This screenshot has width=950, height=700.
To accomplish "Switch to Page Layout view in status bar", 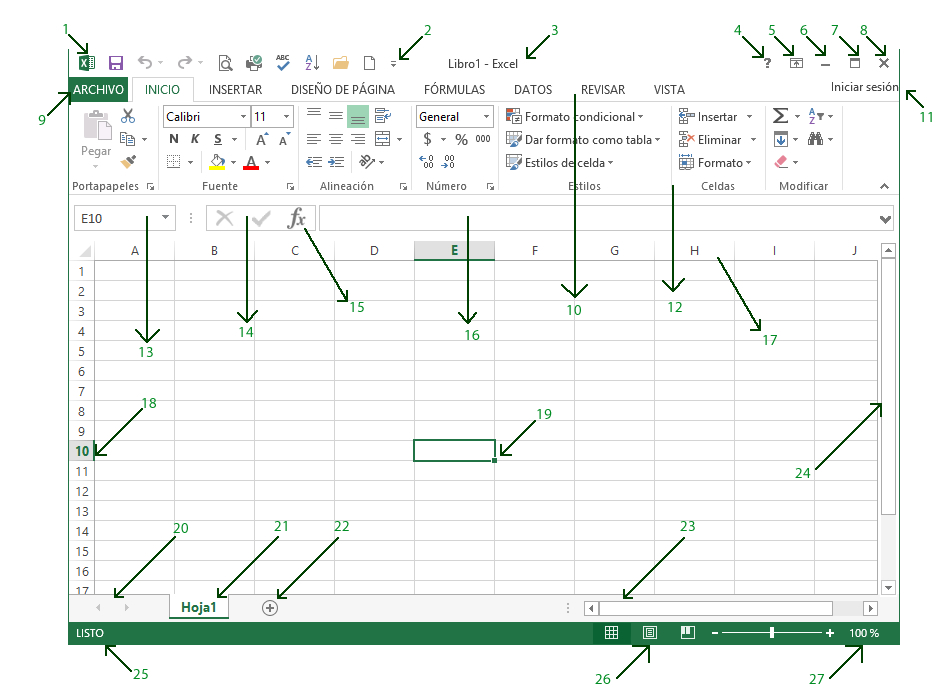I will (x=650, y=633).
